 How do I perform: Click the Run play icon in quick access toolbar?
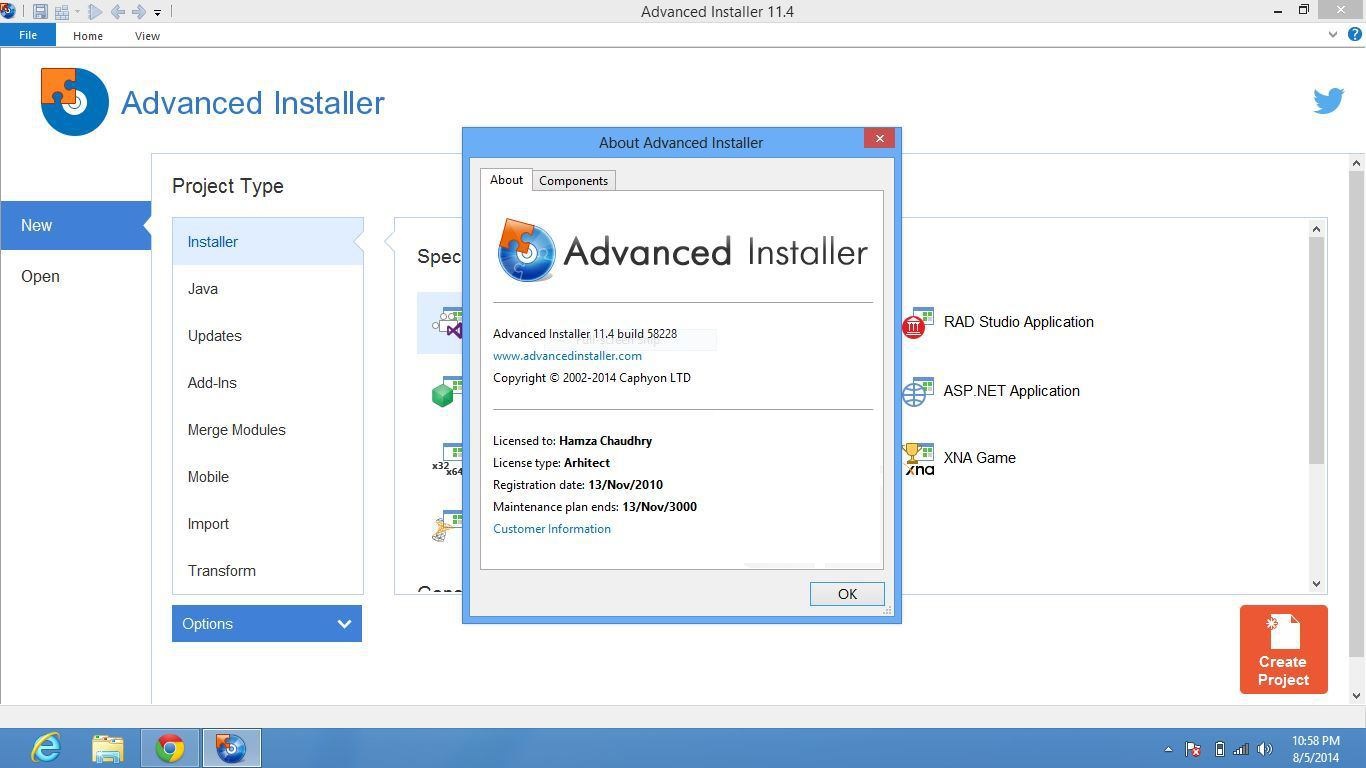click(x=95, y=12)
